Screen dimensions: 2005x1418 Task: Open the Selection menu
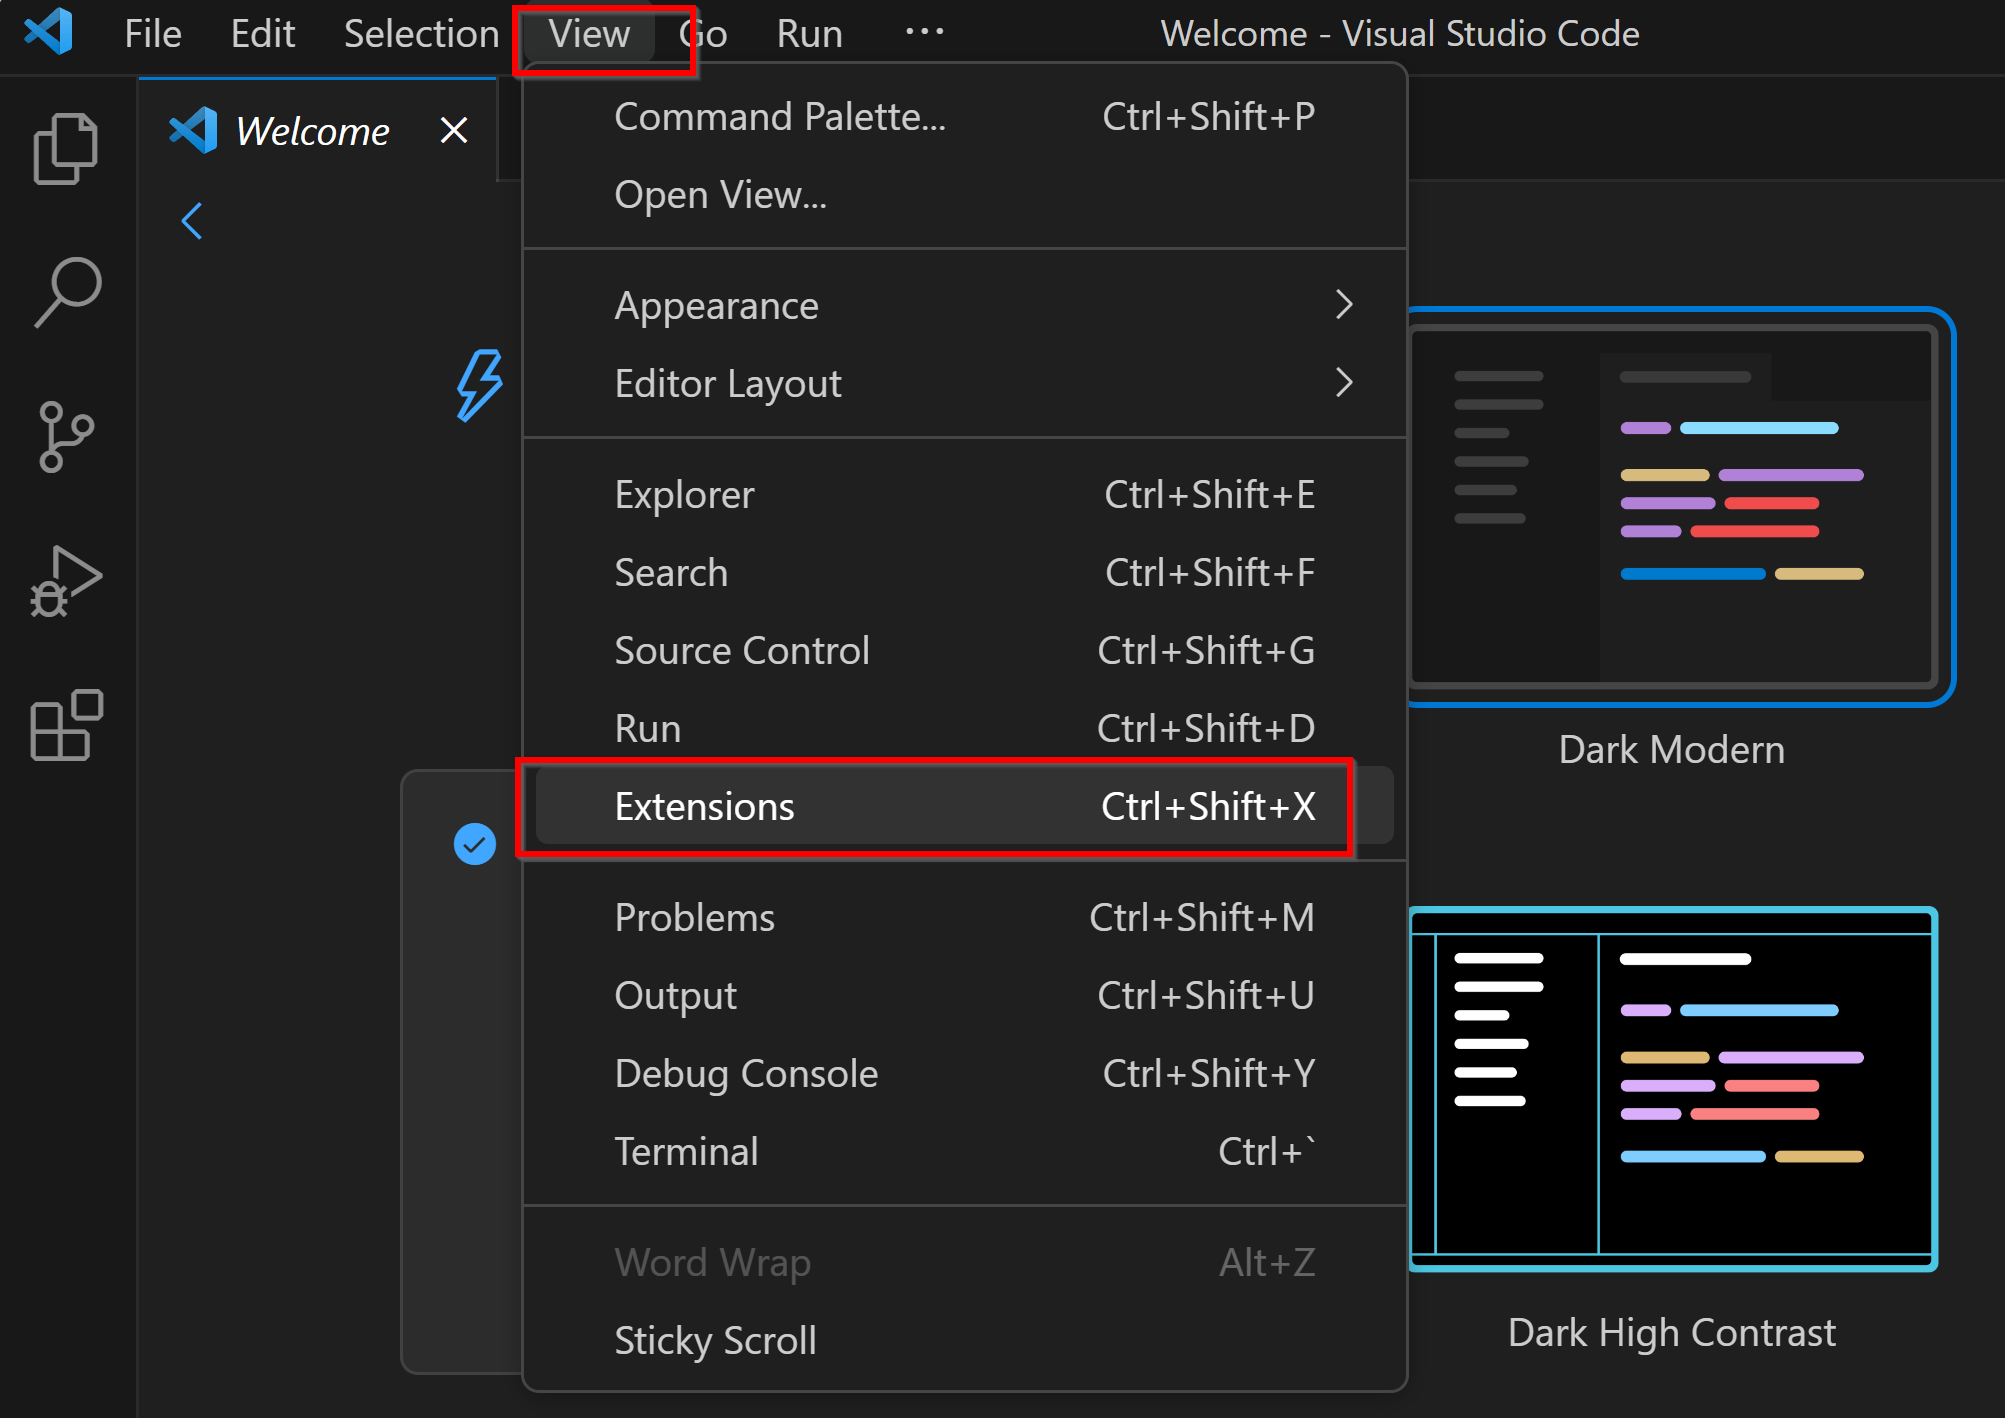pyautogui.click(x=421, y=34)
